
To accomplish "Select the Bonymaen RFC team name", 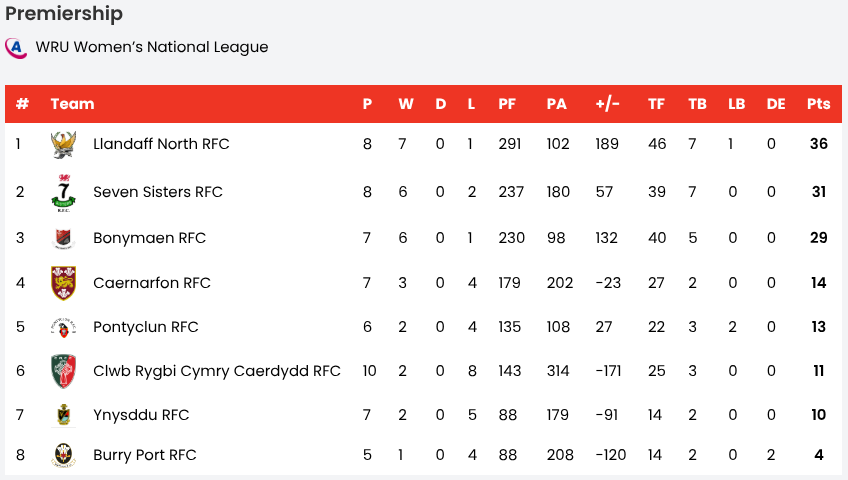I will point(149,238).
